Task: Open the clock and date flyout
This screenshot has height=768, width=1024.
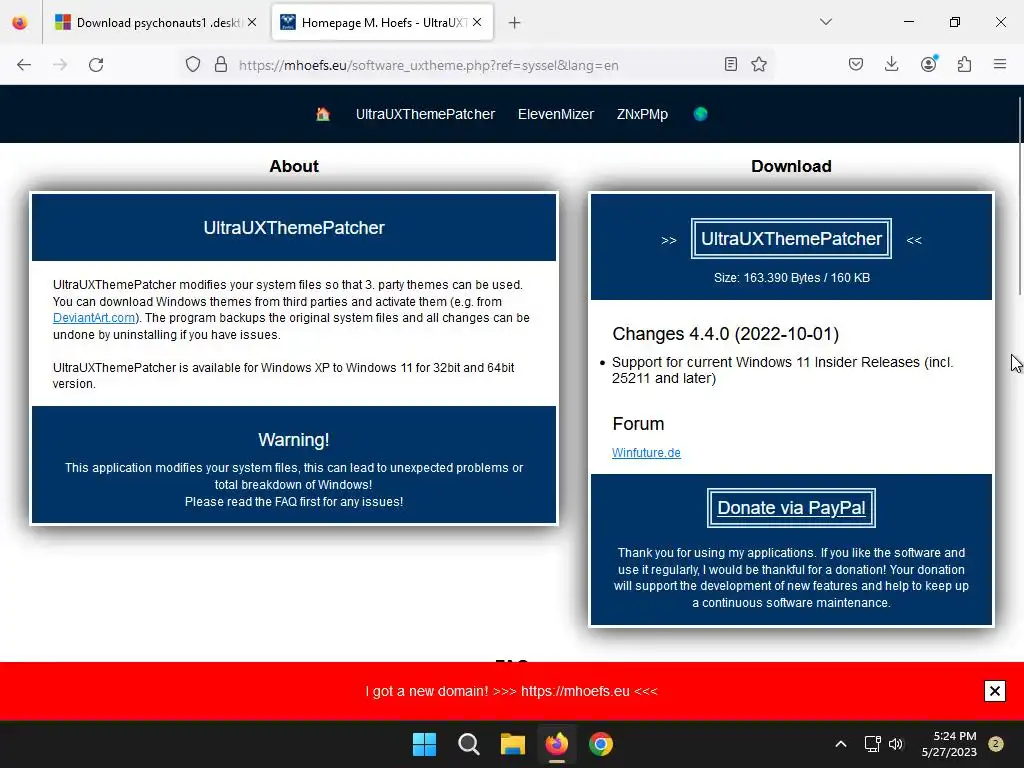Action: click(x=949, y=744)
